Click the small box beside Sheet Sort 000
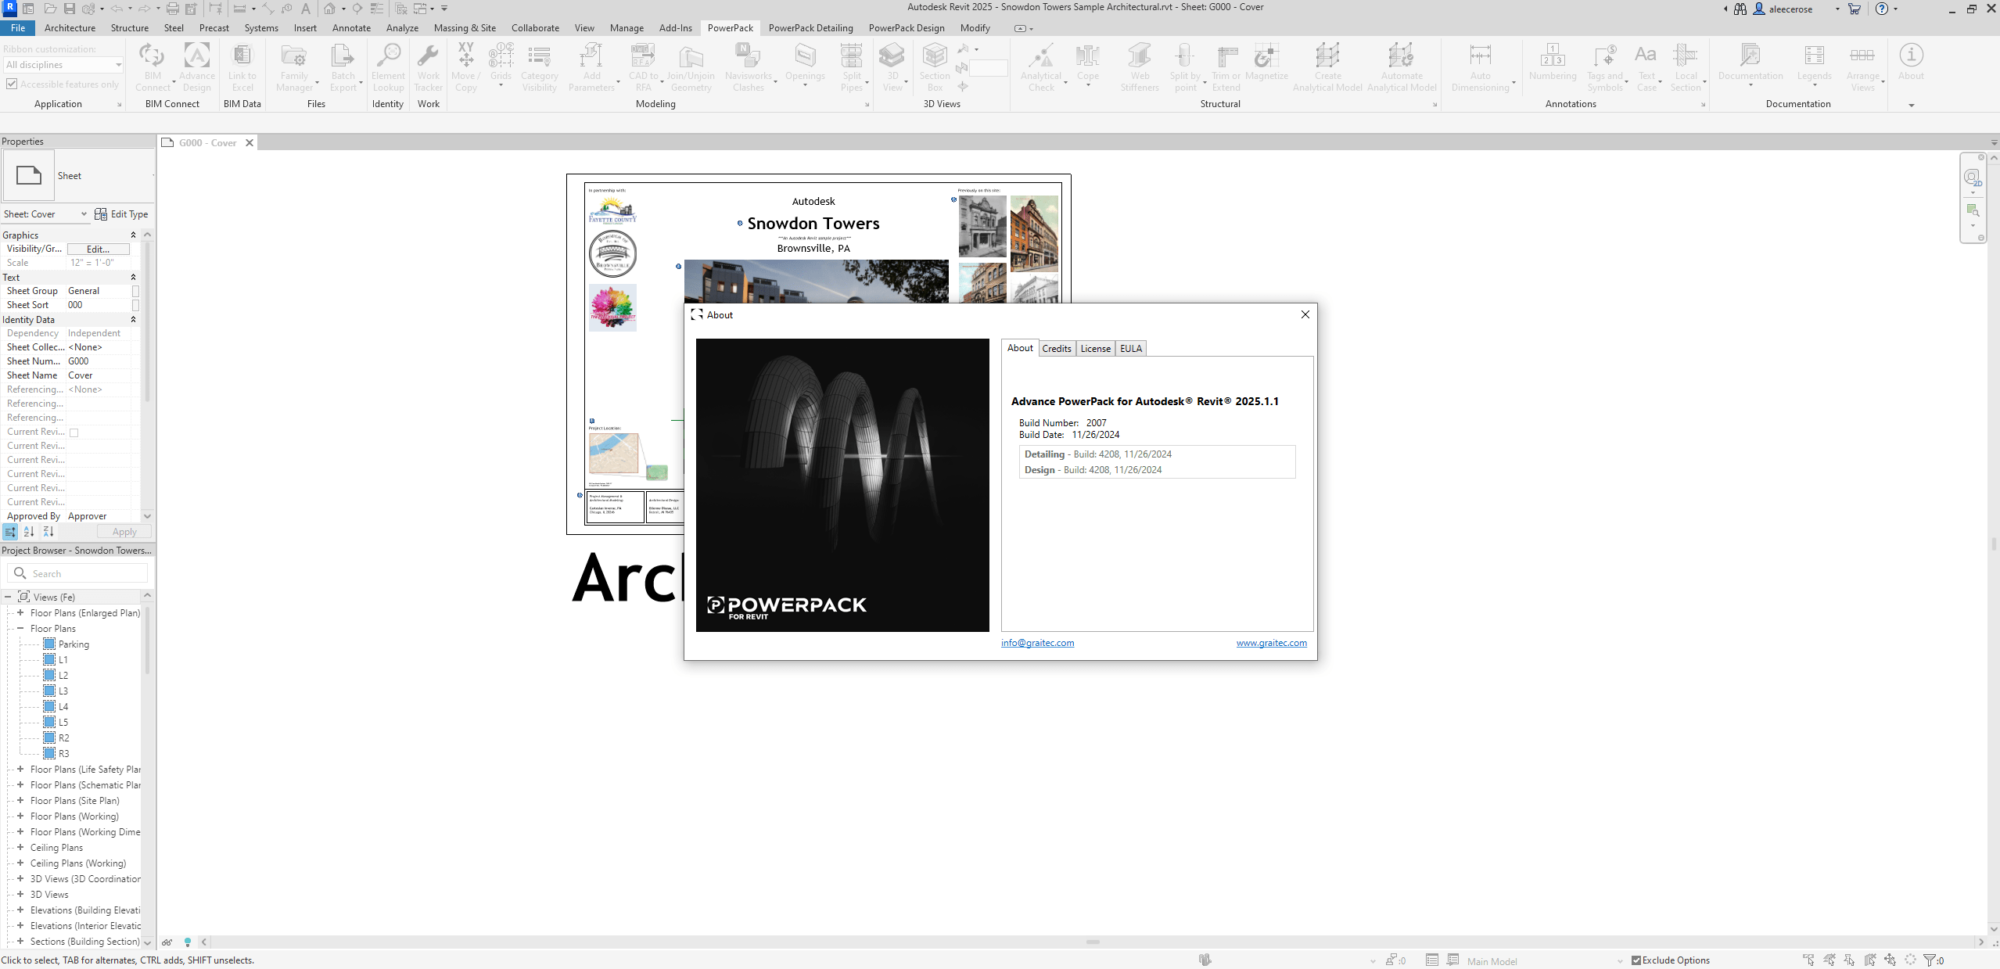This screenshot has width=2000, height=969. pyautogui.click(x=136, y=305)
